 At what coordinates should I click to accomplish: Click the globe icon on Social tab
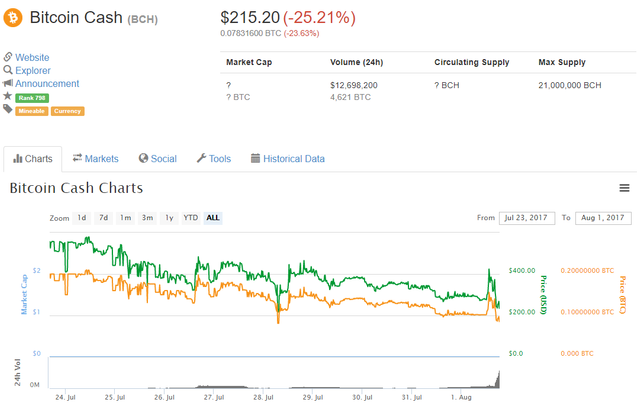pyautogui.click(x=143, y=158)
